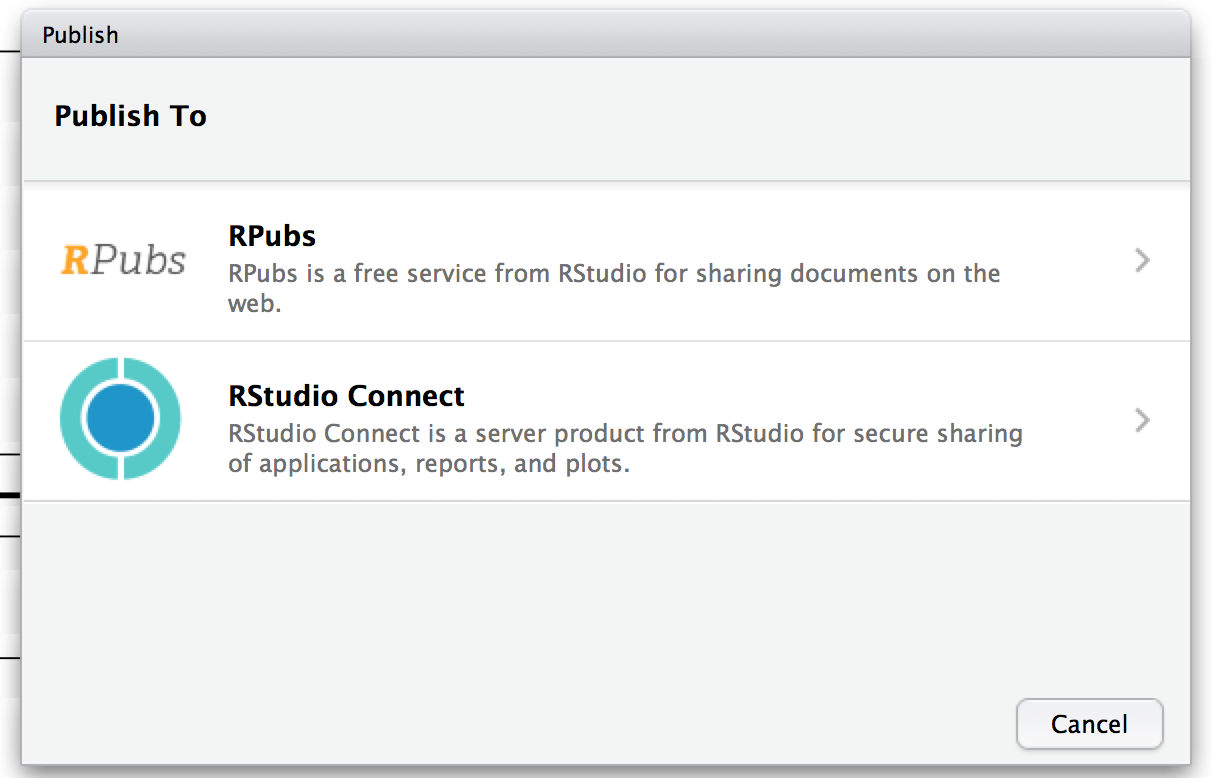Click the RPubs free service description text
Image resolution: width=1212 pixels, height=778 pixels.
coord(614,288)
